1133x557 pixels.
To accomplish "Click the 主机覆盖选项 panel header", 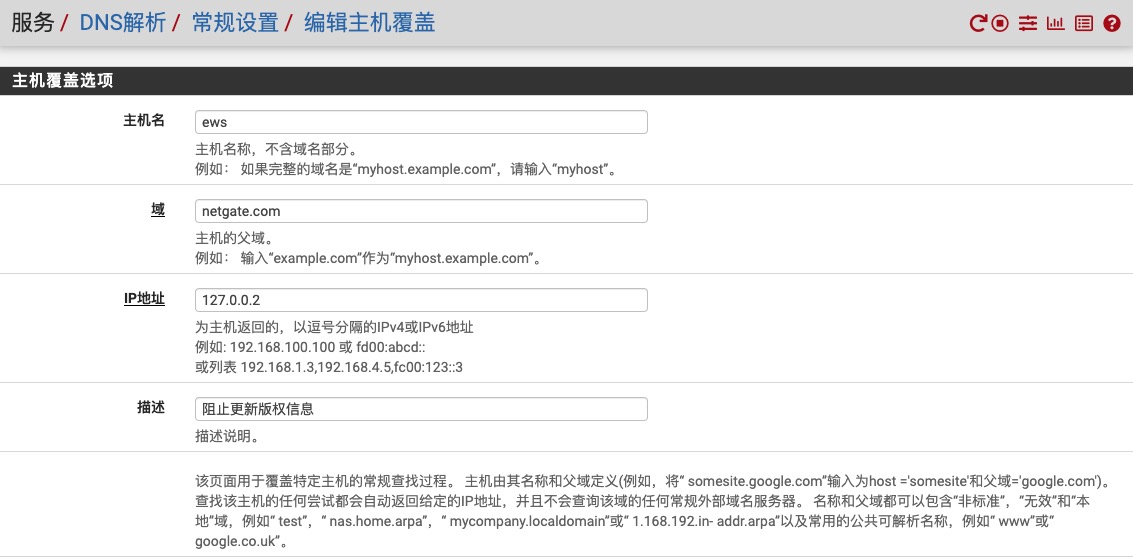I will 62,81.
